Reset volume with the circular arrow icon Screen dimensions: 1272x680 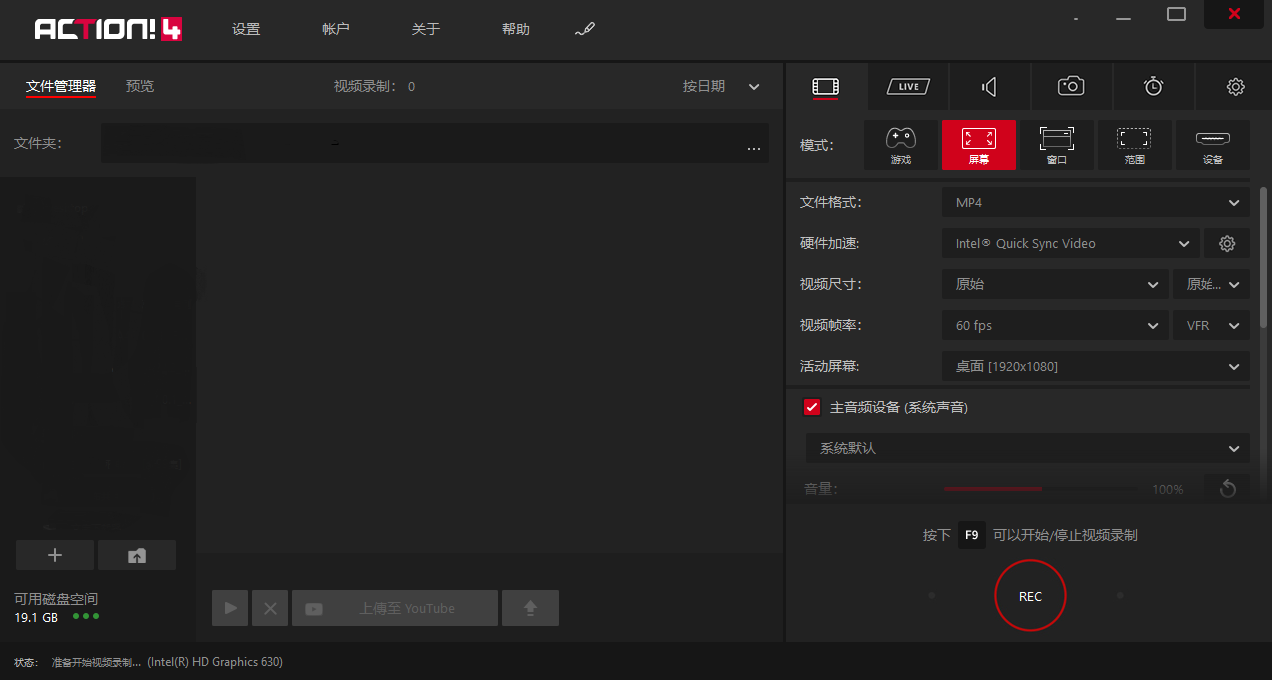1228,489
